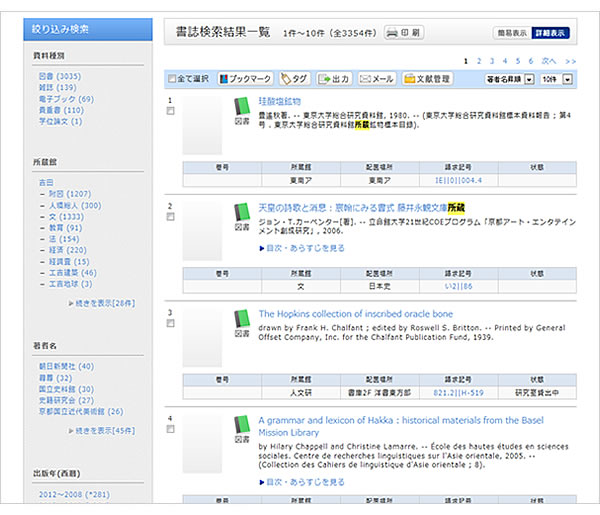Click the blank cover thumbnail of result 2
The height and width of the screenshot is (515, 600).
(x=202, y=229)
